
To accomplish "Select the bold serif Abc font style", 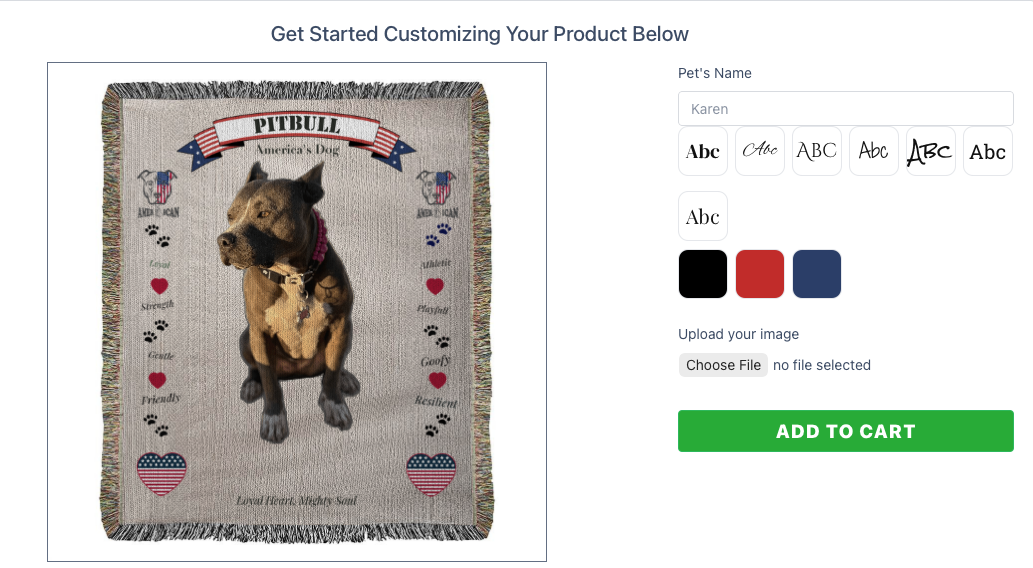I will tap(703, 151).
